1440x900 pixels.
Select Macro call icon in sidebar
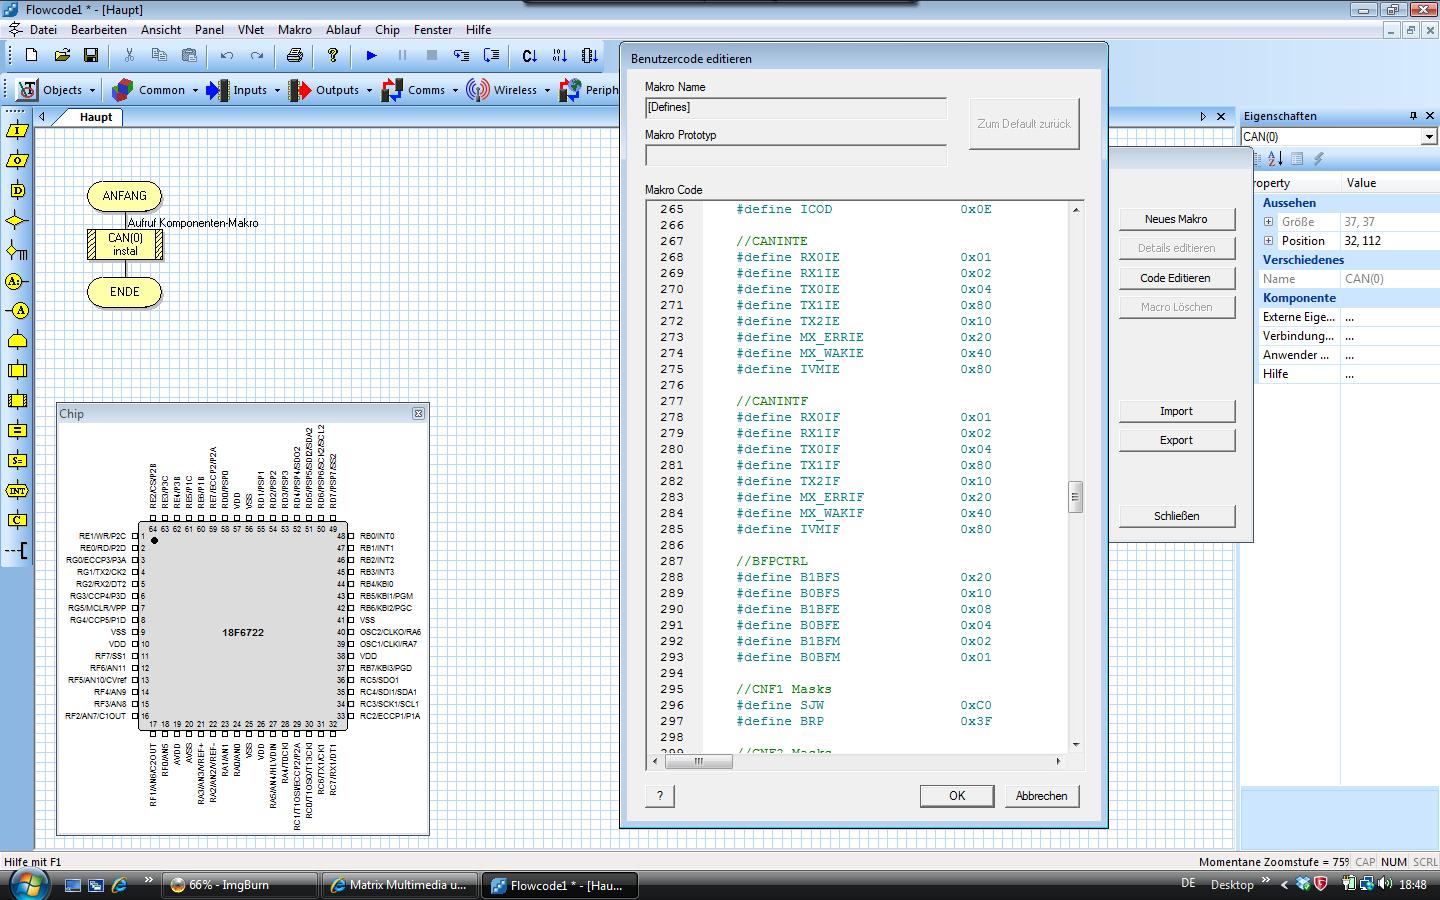pos(17,371)
